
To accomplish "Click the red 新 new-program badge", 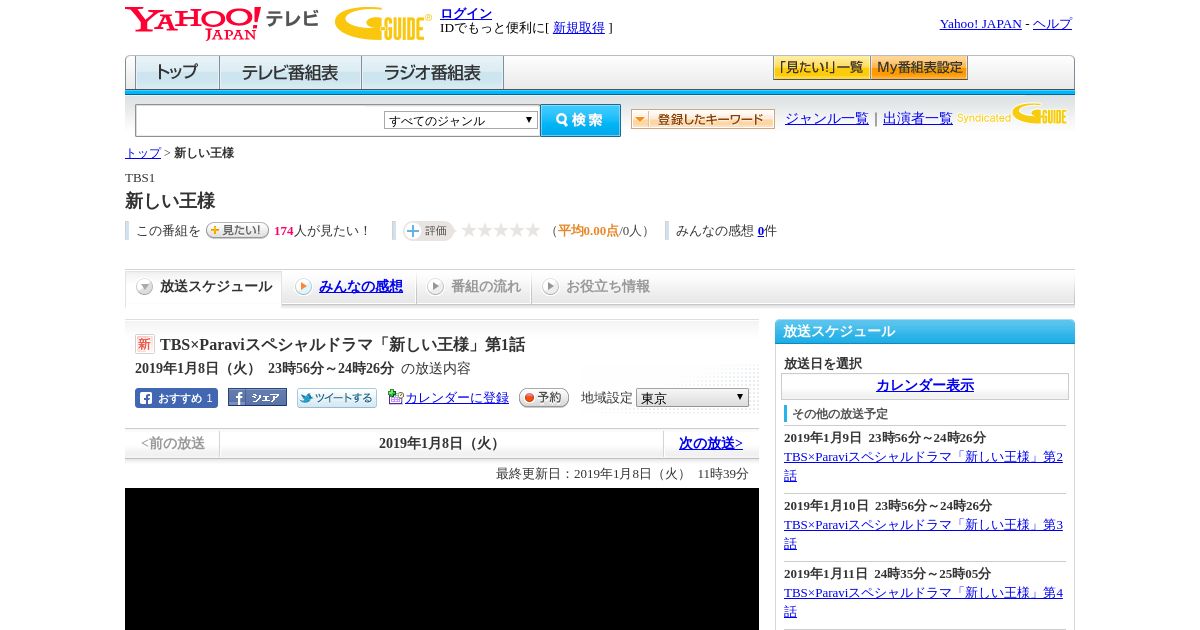I will pyautogui.click(x=145, y=344).
